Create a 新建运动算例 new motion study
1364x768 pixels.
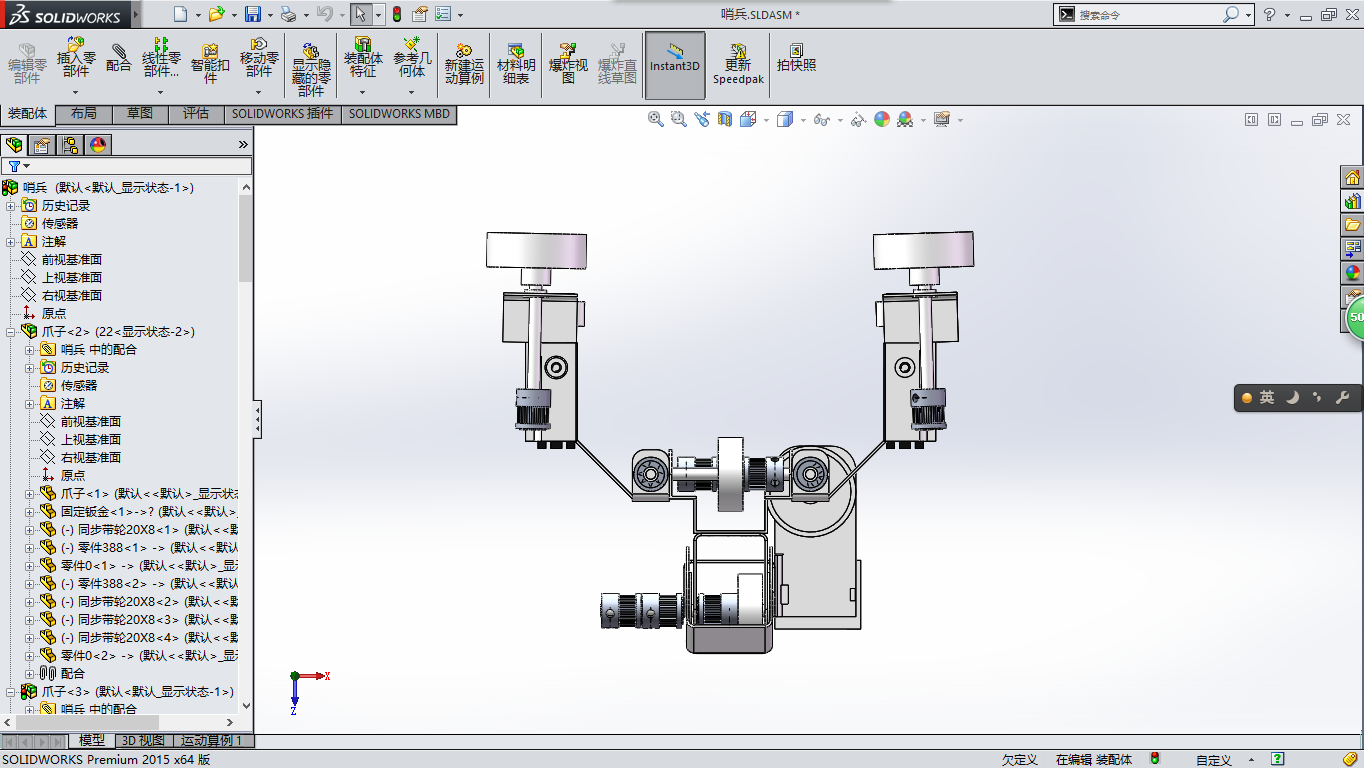[464, 64]
